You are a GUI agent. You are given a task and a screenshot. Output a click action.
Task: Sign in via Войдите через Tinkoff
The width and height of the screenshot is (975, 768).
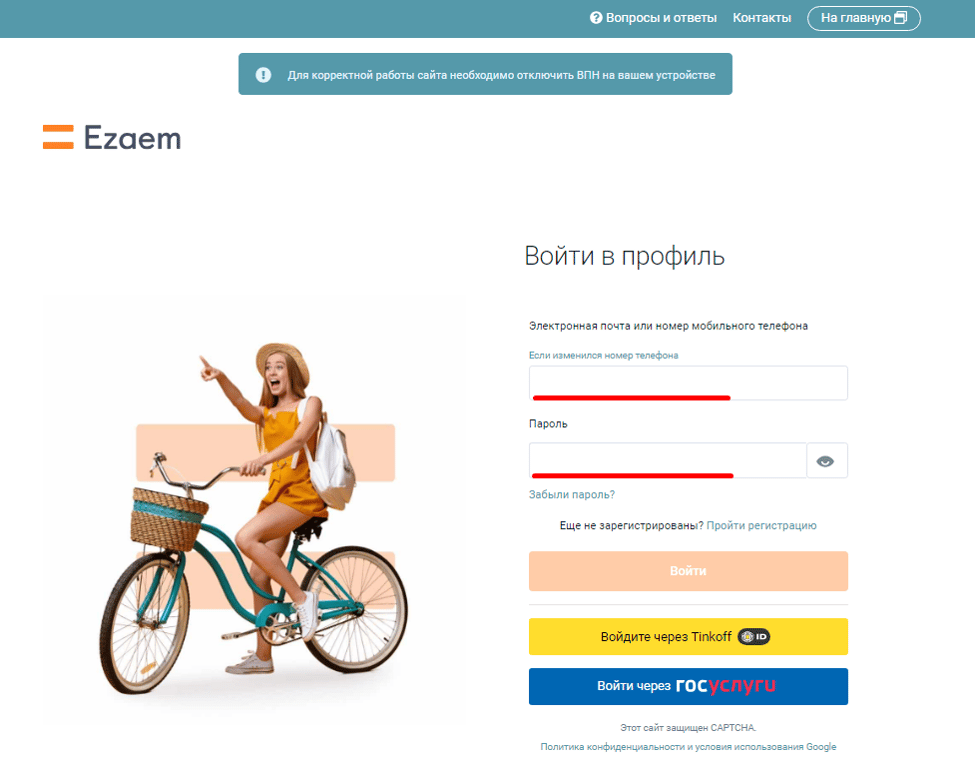point(688,636)
